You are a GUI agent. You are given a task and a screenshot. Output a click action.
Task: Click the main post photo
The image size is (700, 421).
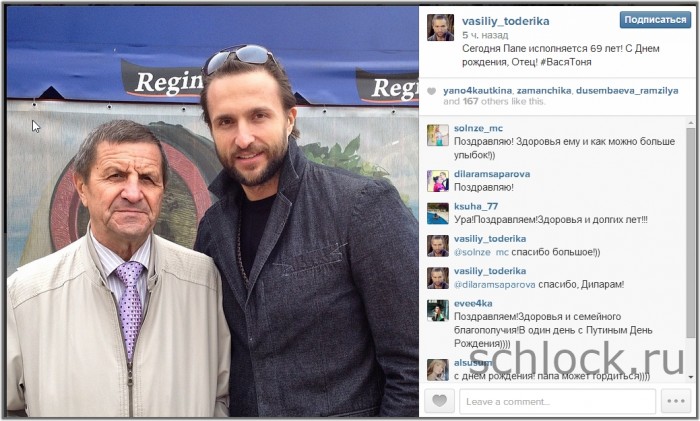(x=212, y=212)
